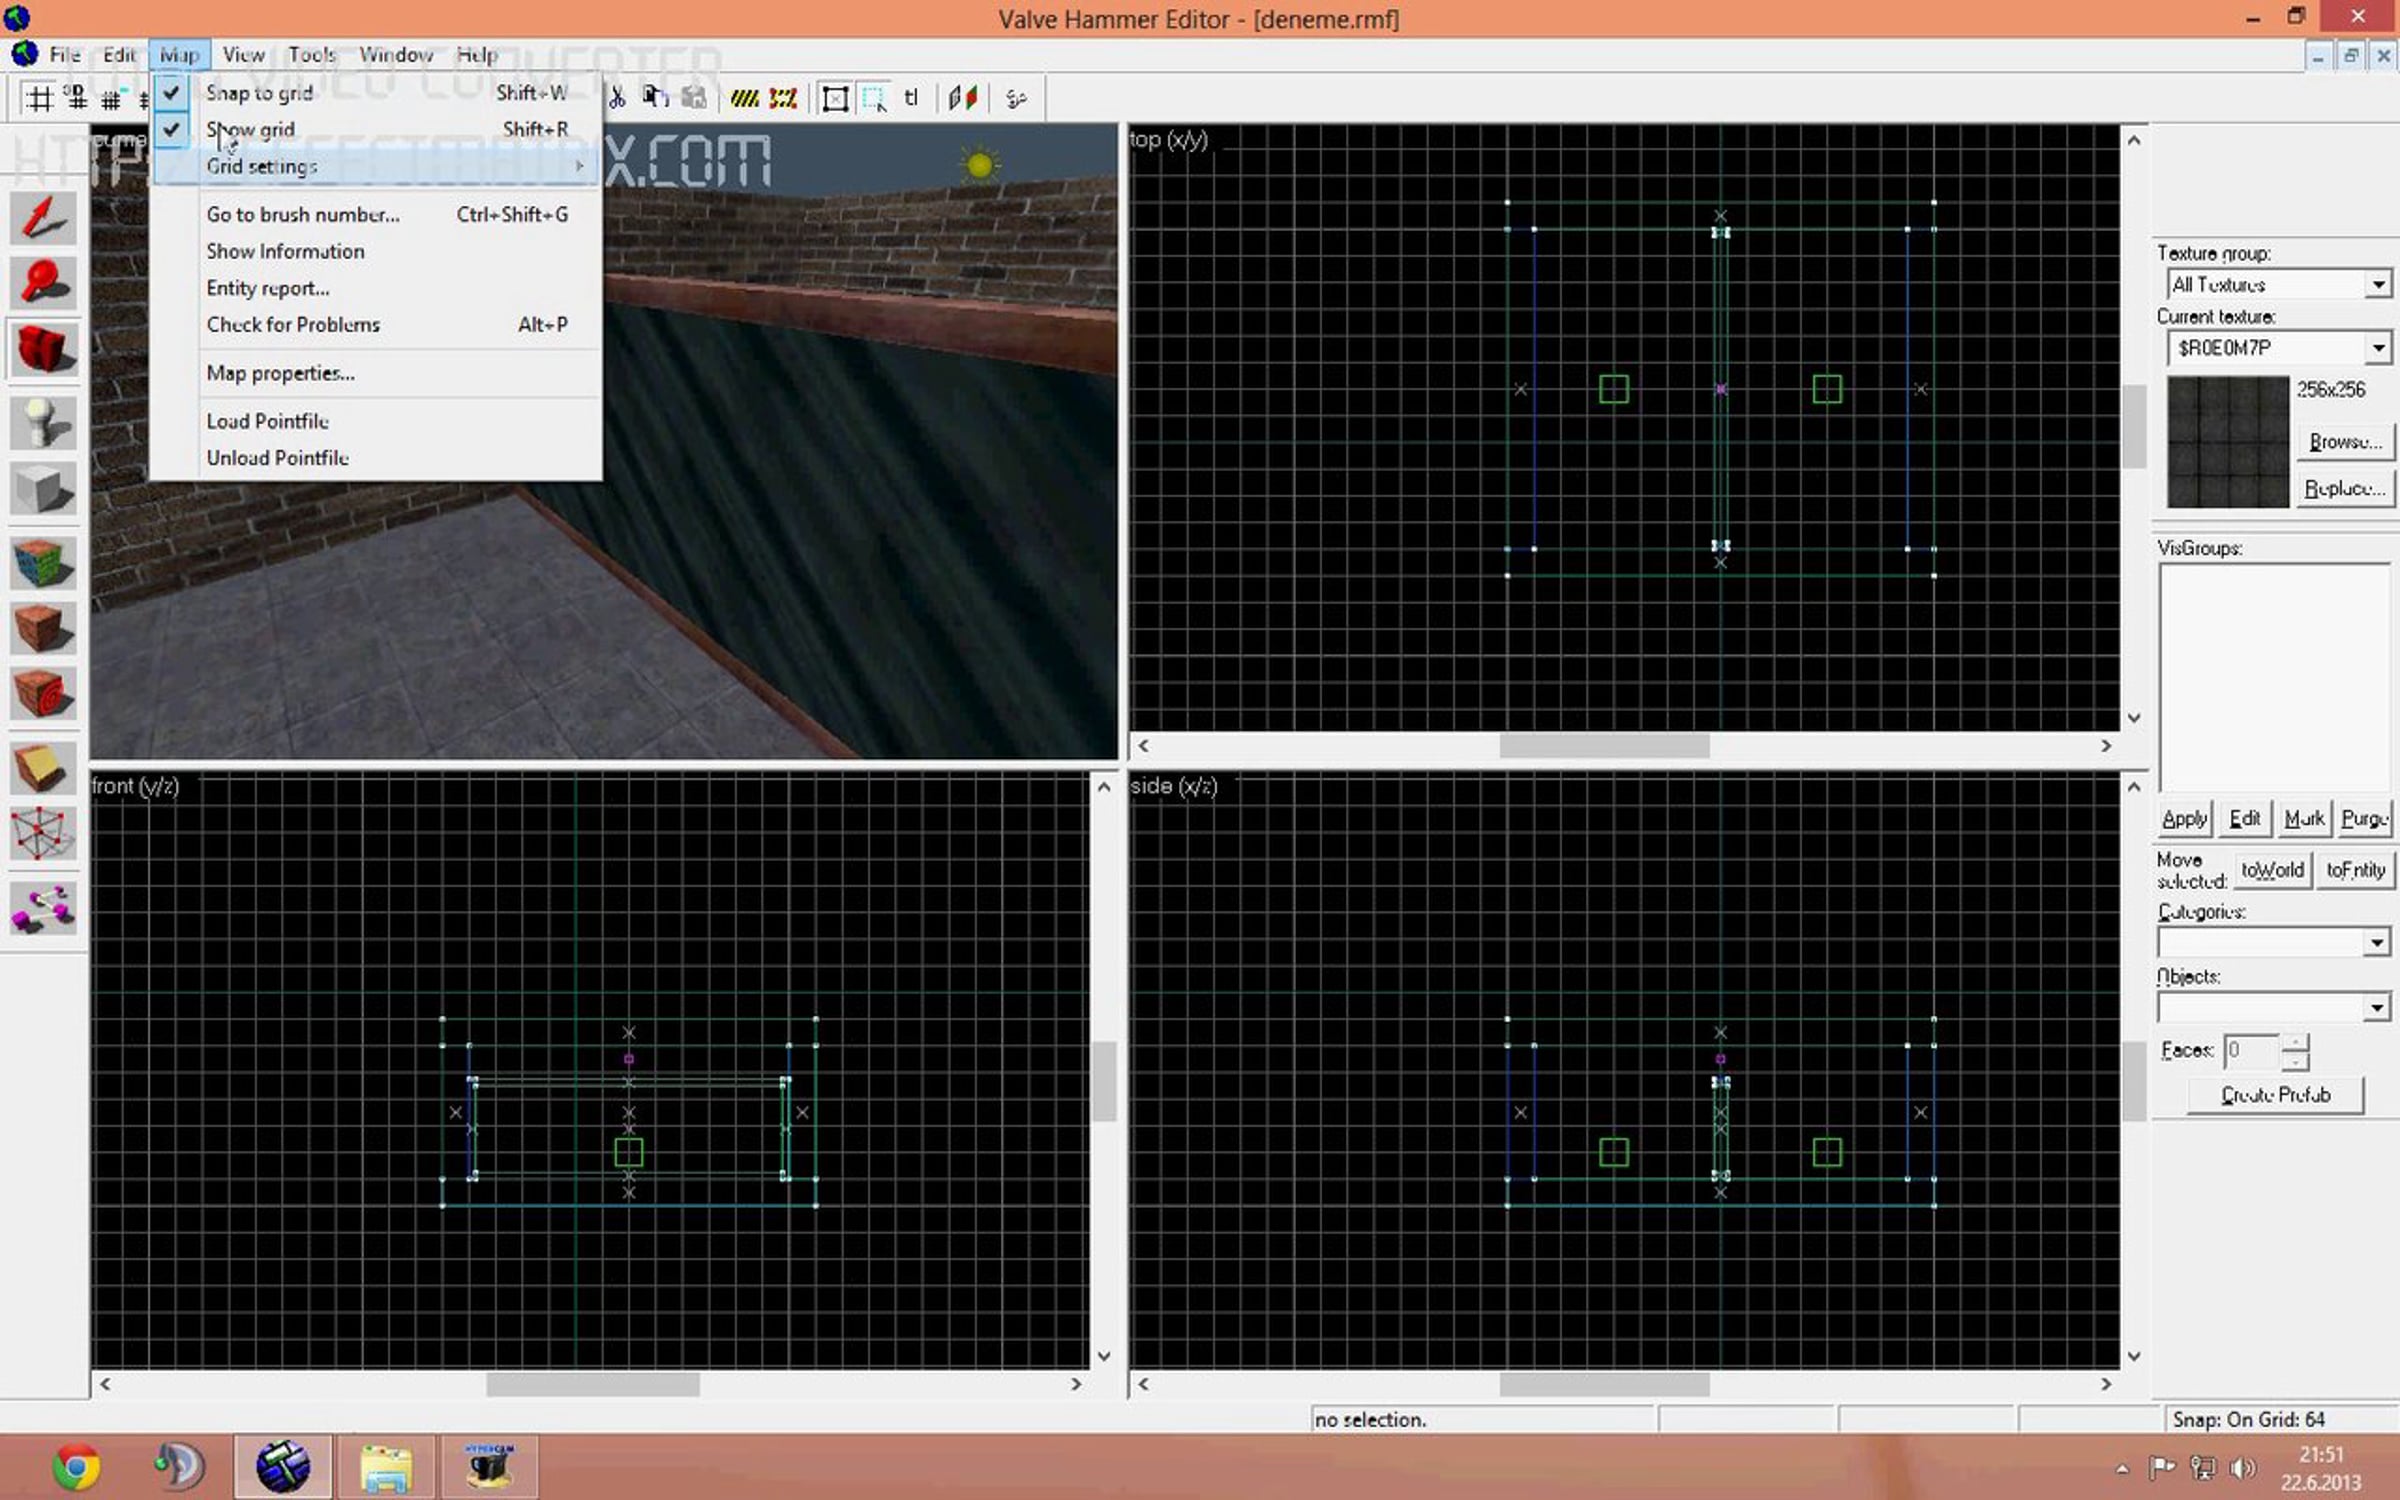2400x1500 pixels.
Task: Open Google Chrome from the taskbar
Action: click(x=77, y=1467)
